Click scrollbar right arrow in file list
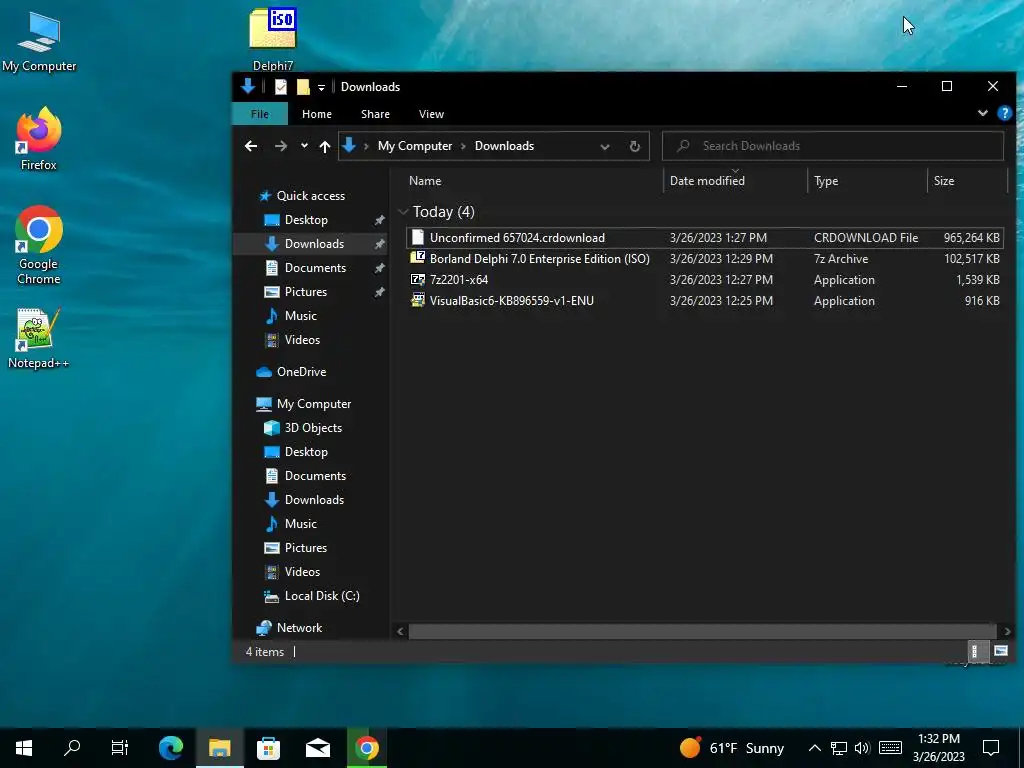1024x768 pixels. 1007,632
